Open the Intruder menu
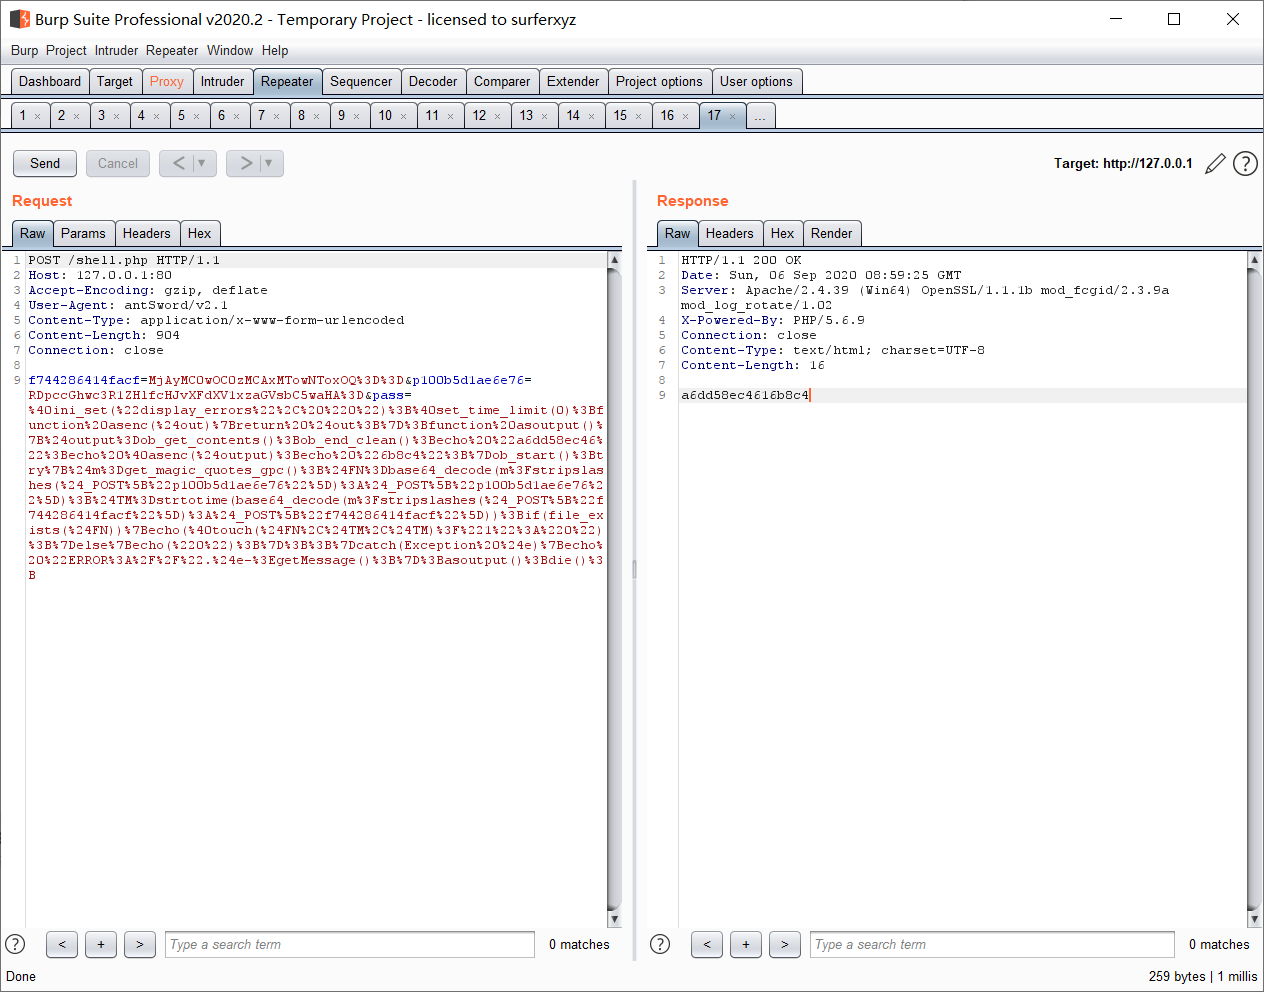The height and width of the screenshot is (992, 1264). pyautogui.click(x=116, y=50)
